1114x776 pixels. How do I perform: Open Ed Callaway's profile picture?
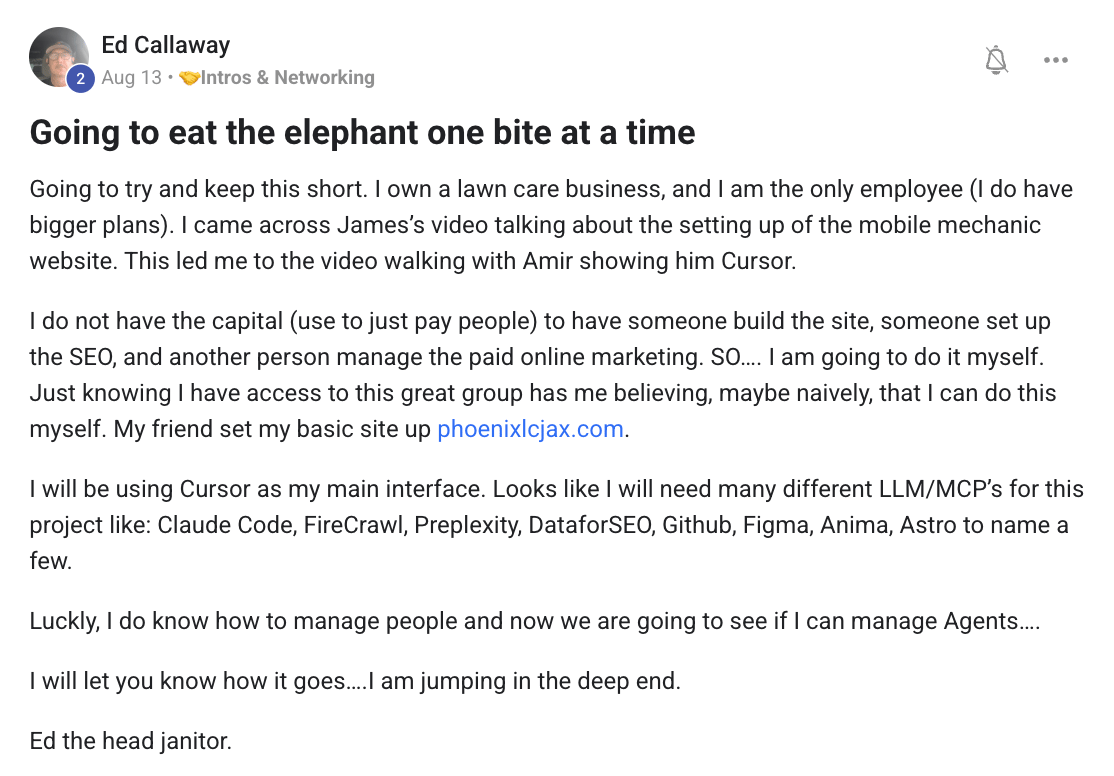coord(59,57)
